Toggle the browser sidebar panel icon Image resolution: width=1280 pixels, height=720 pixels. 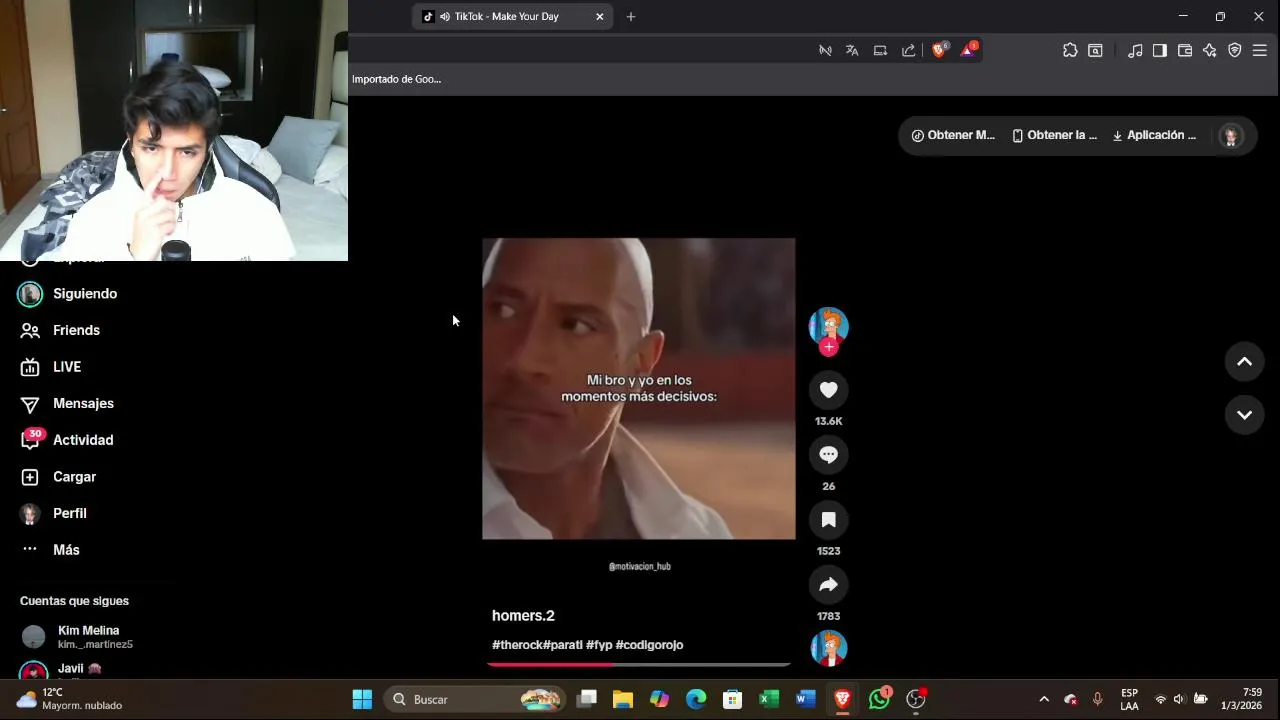1160,51
